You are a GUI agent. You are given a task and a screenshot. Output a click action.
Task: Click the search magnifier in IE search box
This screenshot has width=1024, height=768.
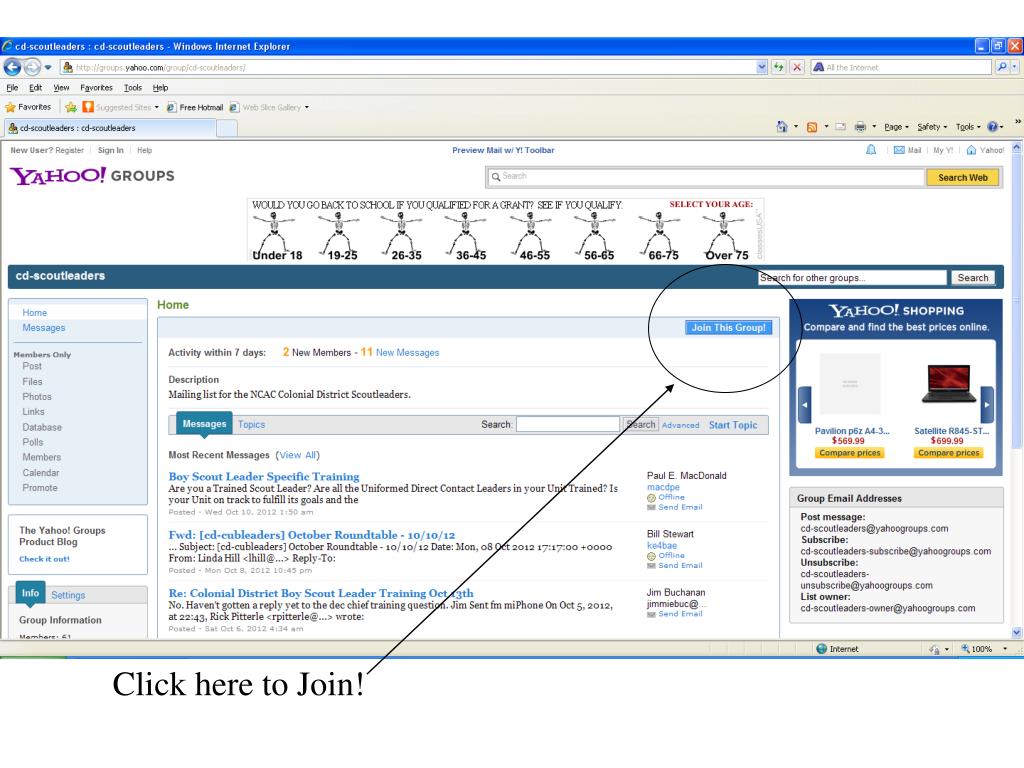[1002, 67]
